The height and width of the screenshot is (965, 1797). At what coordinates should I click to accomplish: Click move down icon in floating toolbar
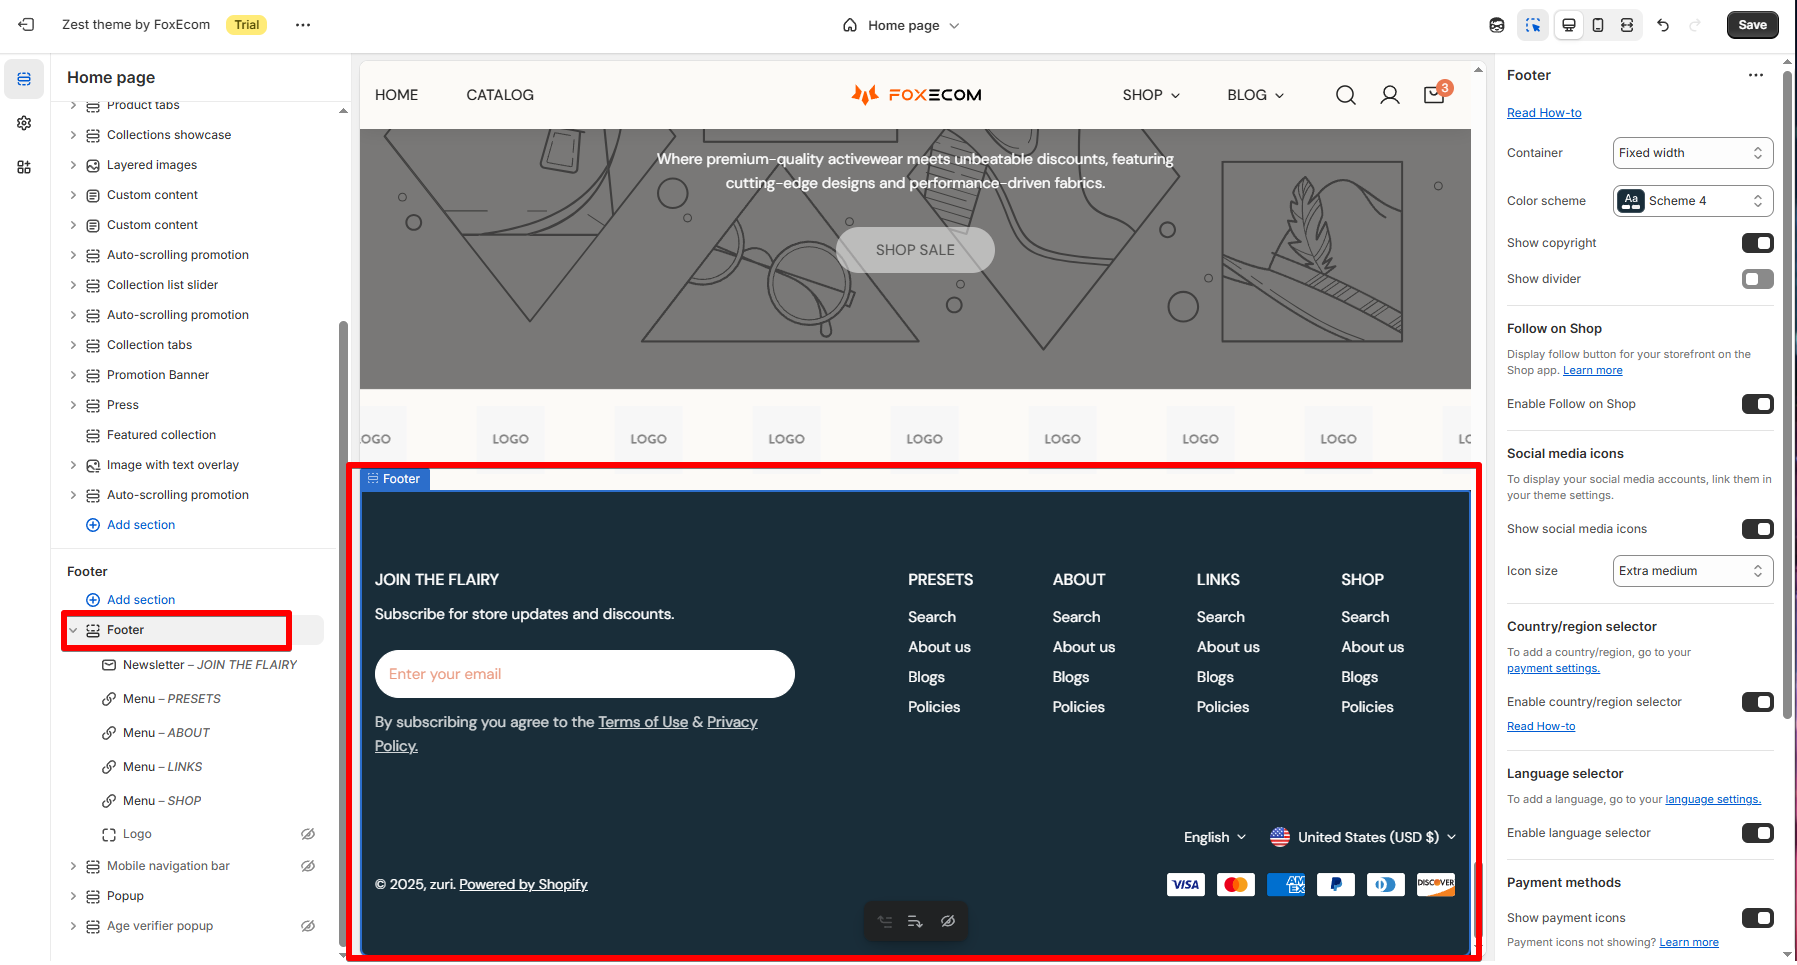pyautogui.click(x=915, y=921)
